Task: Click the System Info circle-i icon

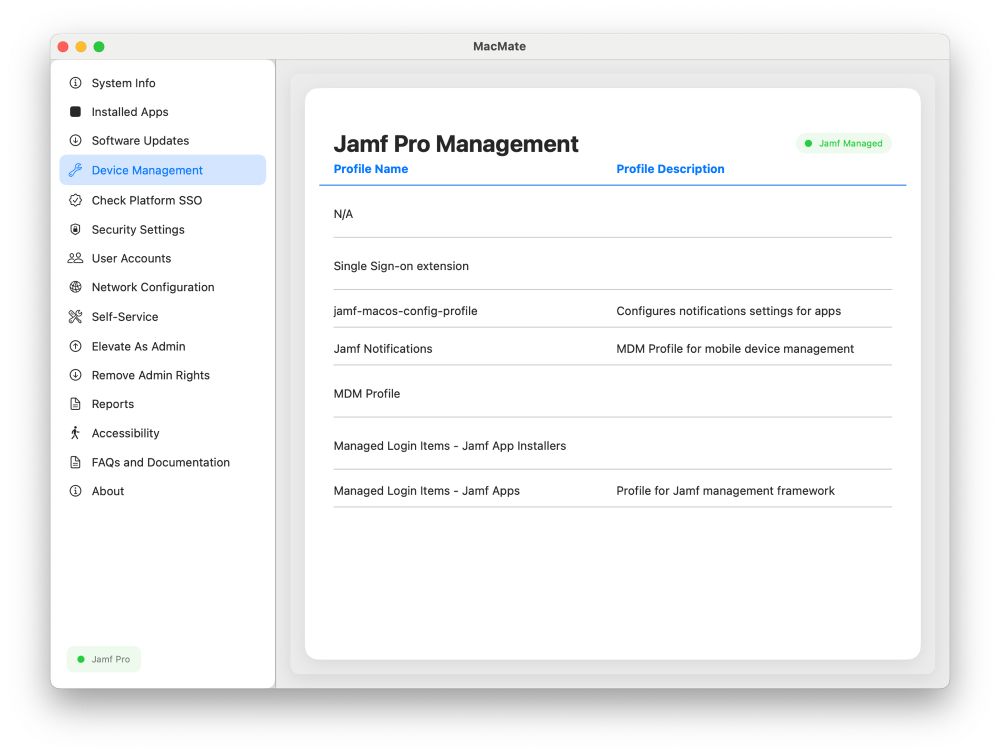Action: [75, 83]
